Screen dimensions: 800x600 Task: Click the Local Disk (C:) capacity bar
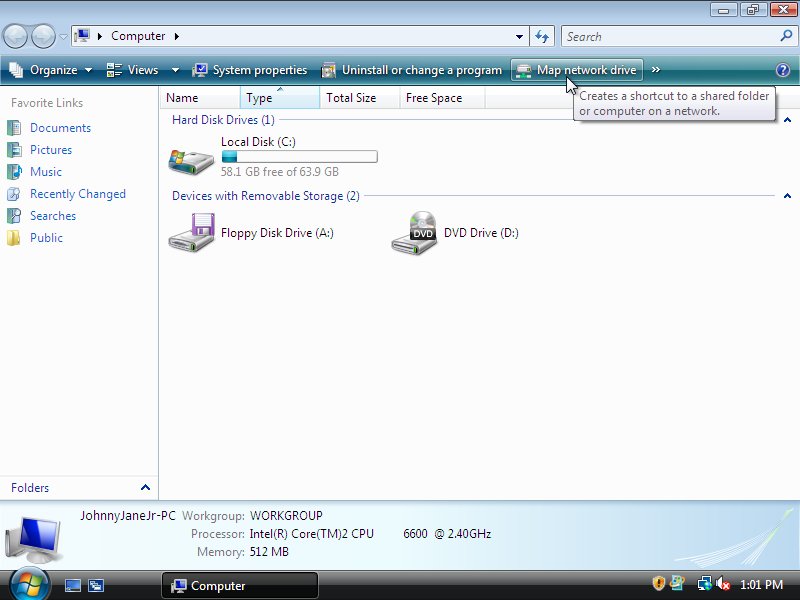point(299,157)
